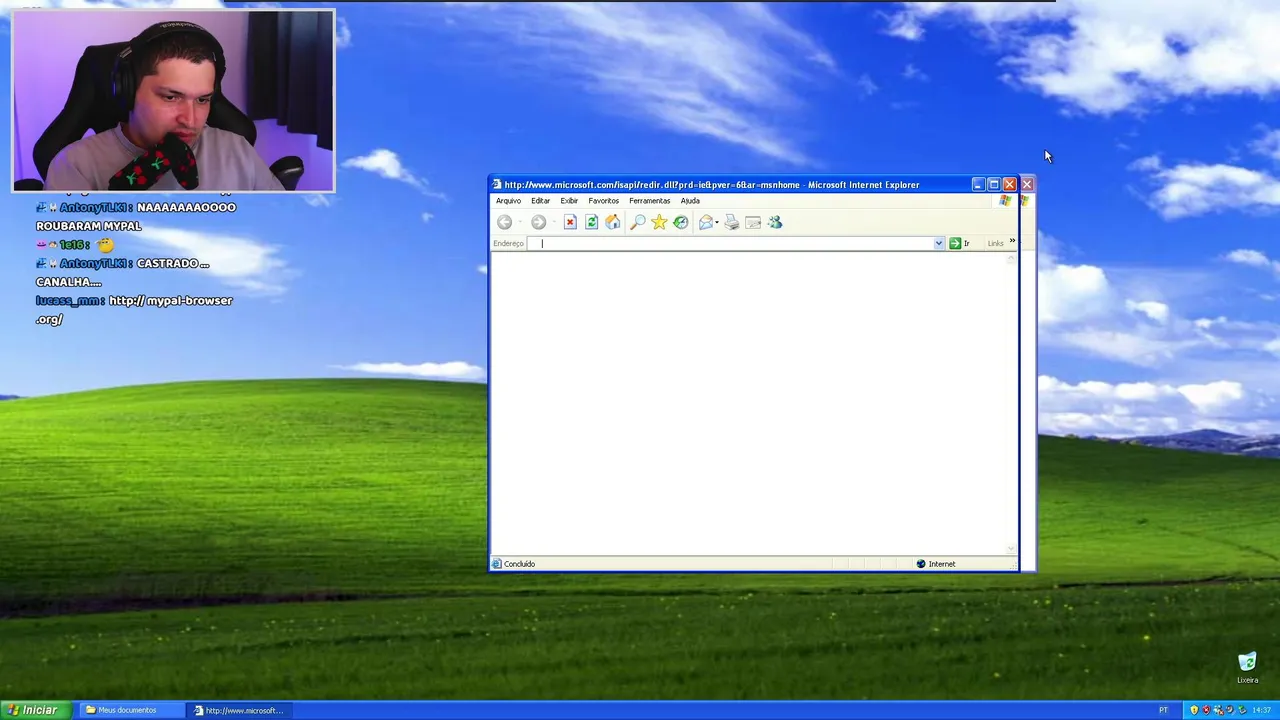Expand the address bar history dropdown
This screenshot has width=1280, height=720.
click(x=938, y=243)
